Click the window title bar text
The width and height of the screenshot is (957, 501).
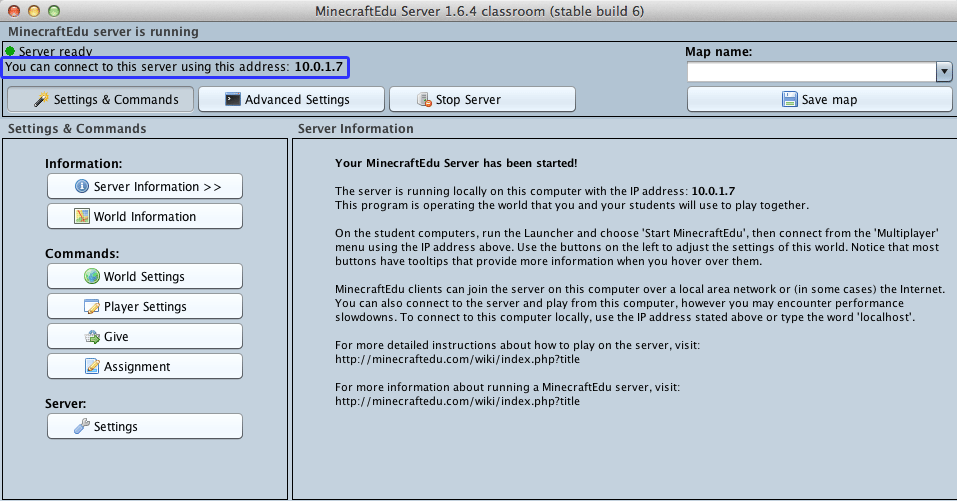coord(479,11)
